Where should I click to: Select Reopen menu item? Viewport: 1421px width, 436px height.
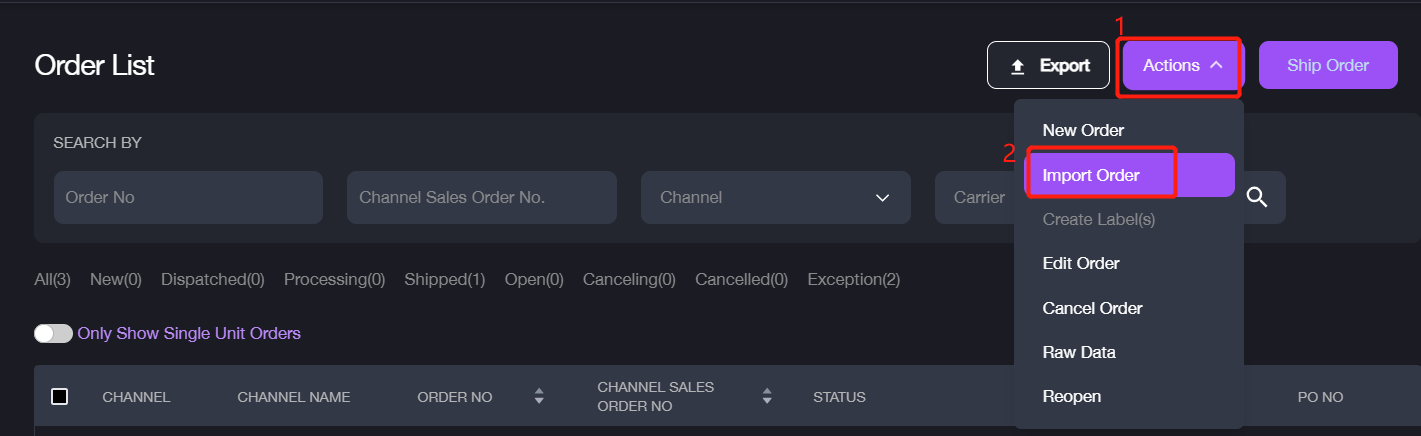click(x=1071, y=396)
